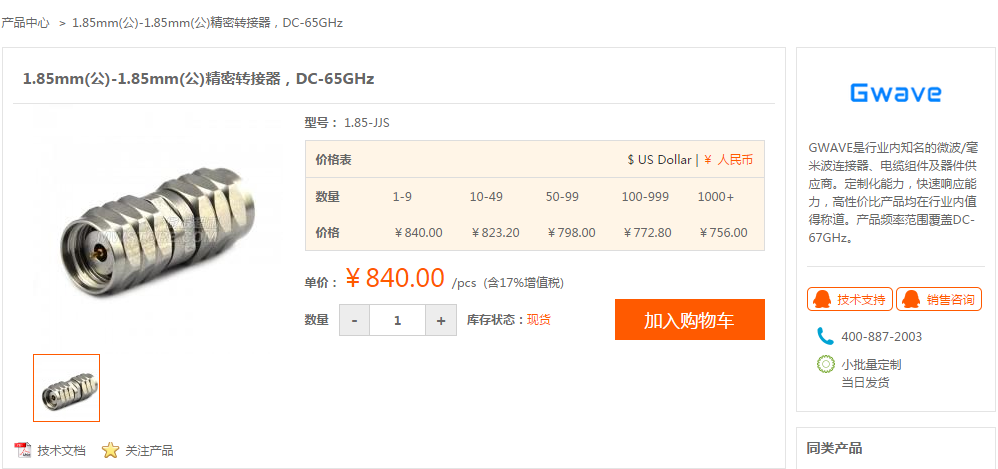Click the PDF technical document icon
Viewport: 998px width, 469px height.
pos(22,450)
